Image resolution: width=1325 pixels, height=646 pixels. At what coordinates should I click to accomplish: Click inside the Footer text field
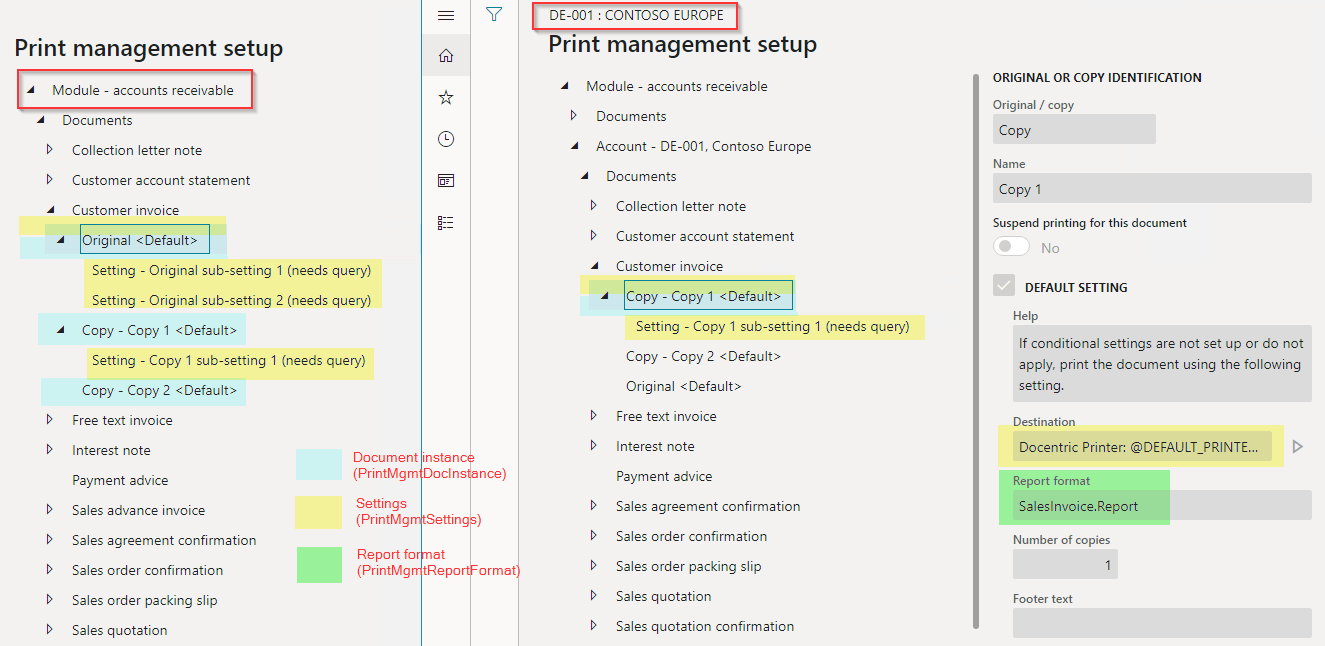(x=1160, y=624)
